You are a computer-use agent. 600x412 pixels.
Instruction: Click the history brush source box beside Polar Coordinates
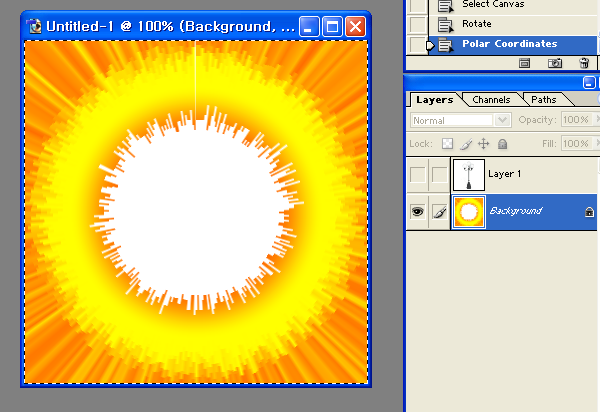click(x=417, y=45)
